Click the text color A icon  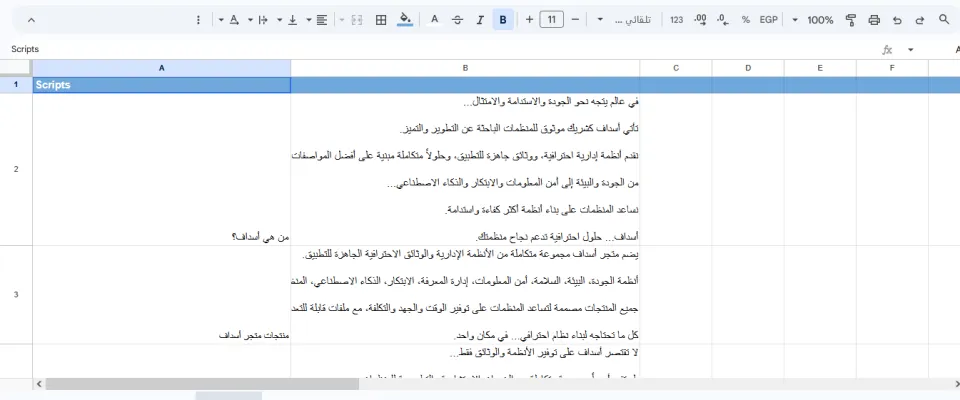point(435,20)
